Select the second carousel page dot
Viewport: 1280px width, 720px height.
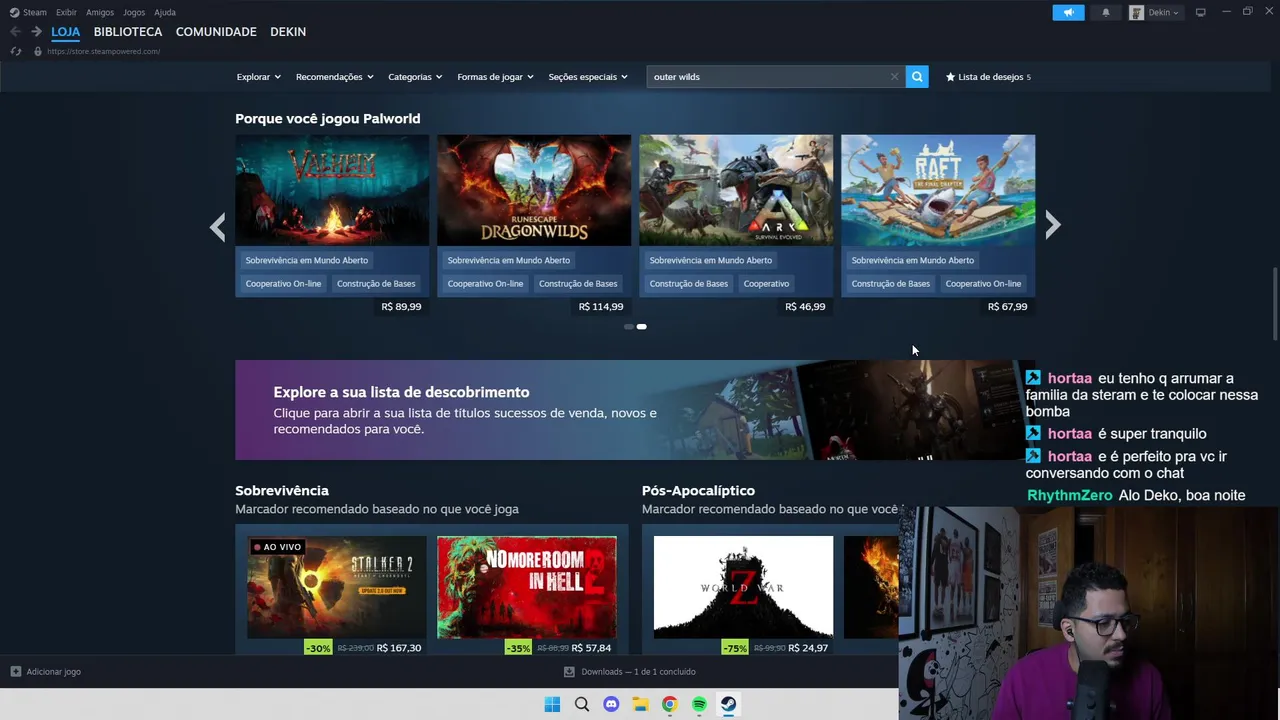(x=642, y=327)
